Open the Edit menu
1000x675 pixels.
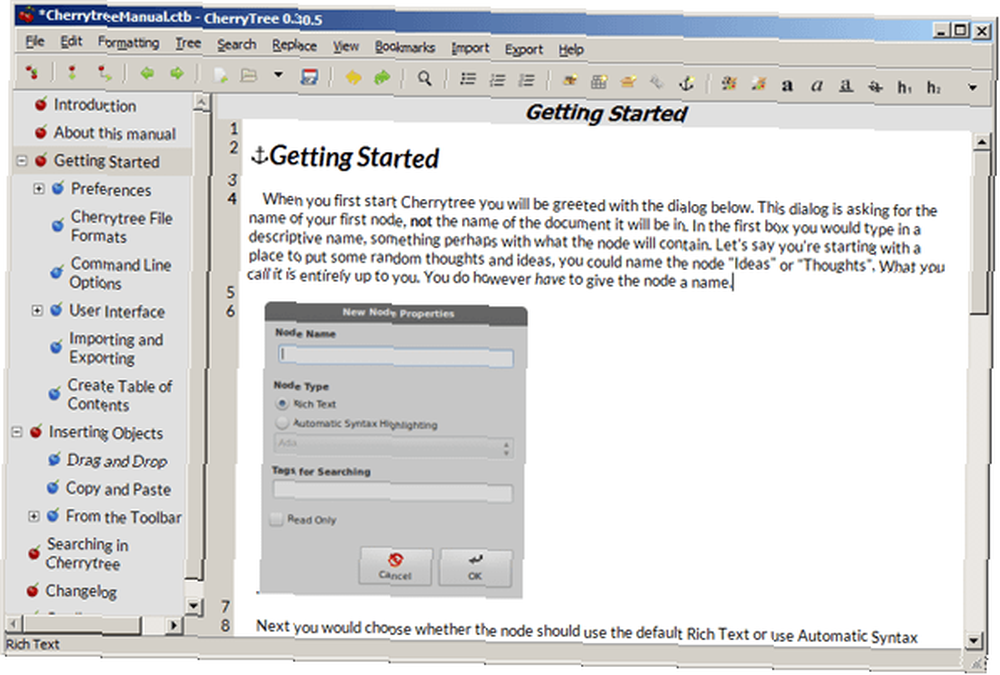coord(71,42)
